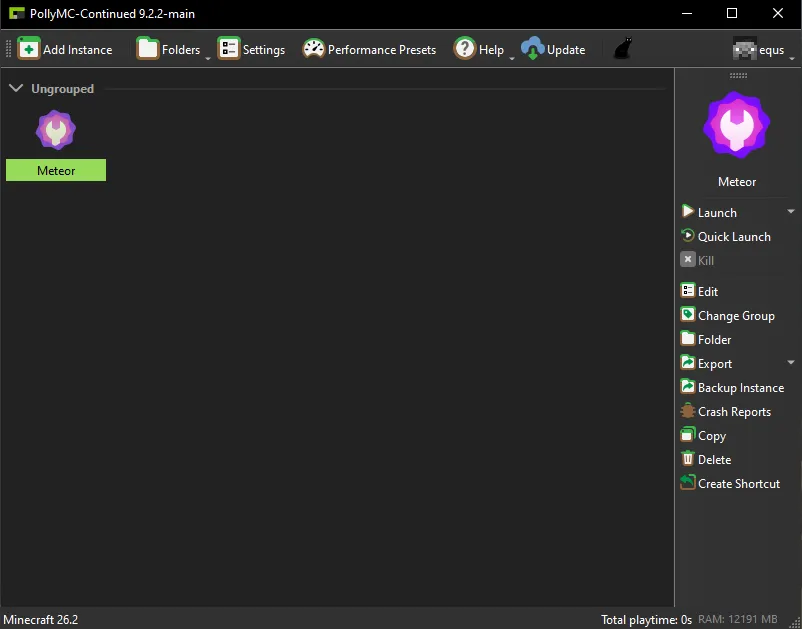Image resolution: width=802 pixels, height=629 pixels.
Task: Open Performance Presets from the toolbar
Action: pyautogui.click(x=369, y=49)
